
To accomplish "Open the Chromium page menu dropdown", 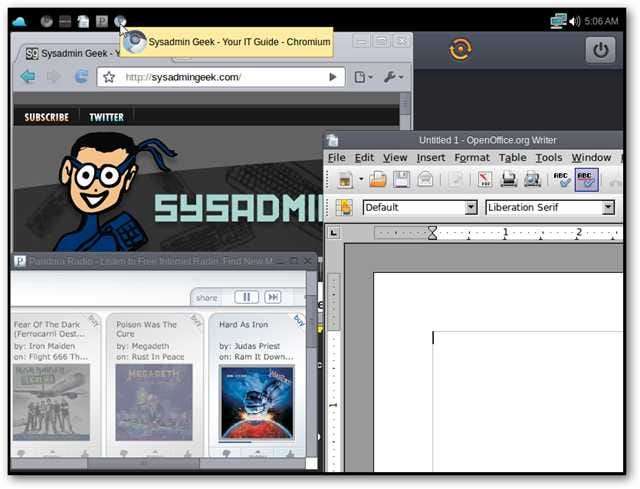I will pos(363,77).
